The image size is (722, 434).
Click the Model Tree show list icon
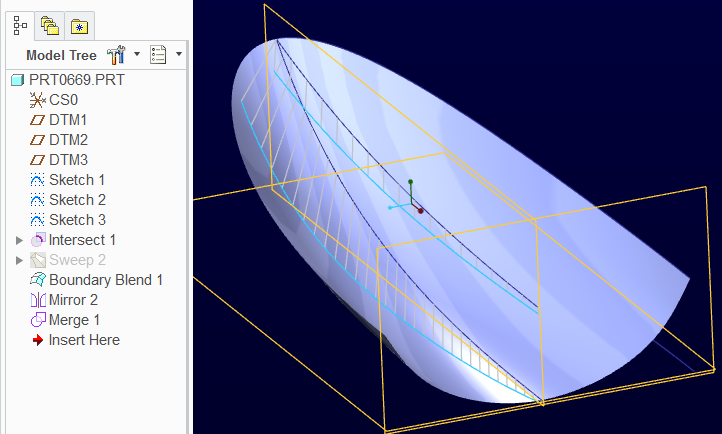pyautogui.click(x=158, y=55)
